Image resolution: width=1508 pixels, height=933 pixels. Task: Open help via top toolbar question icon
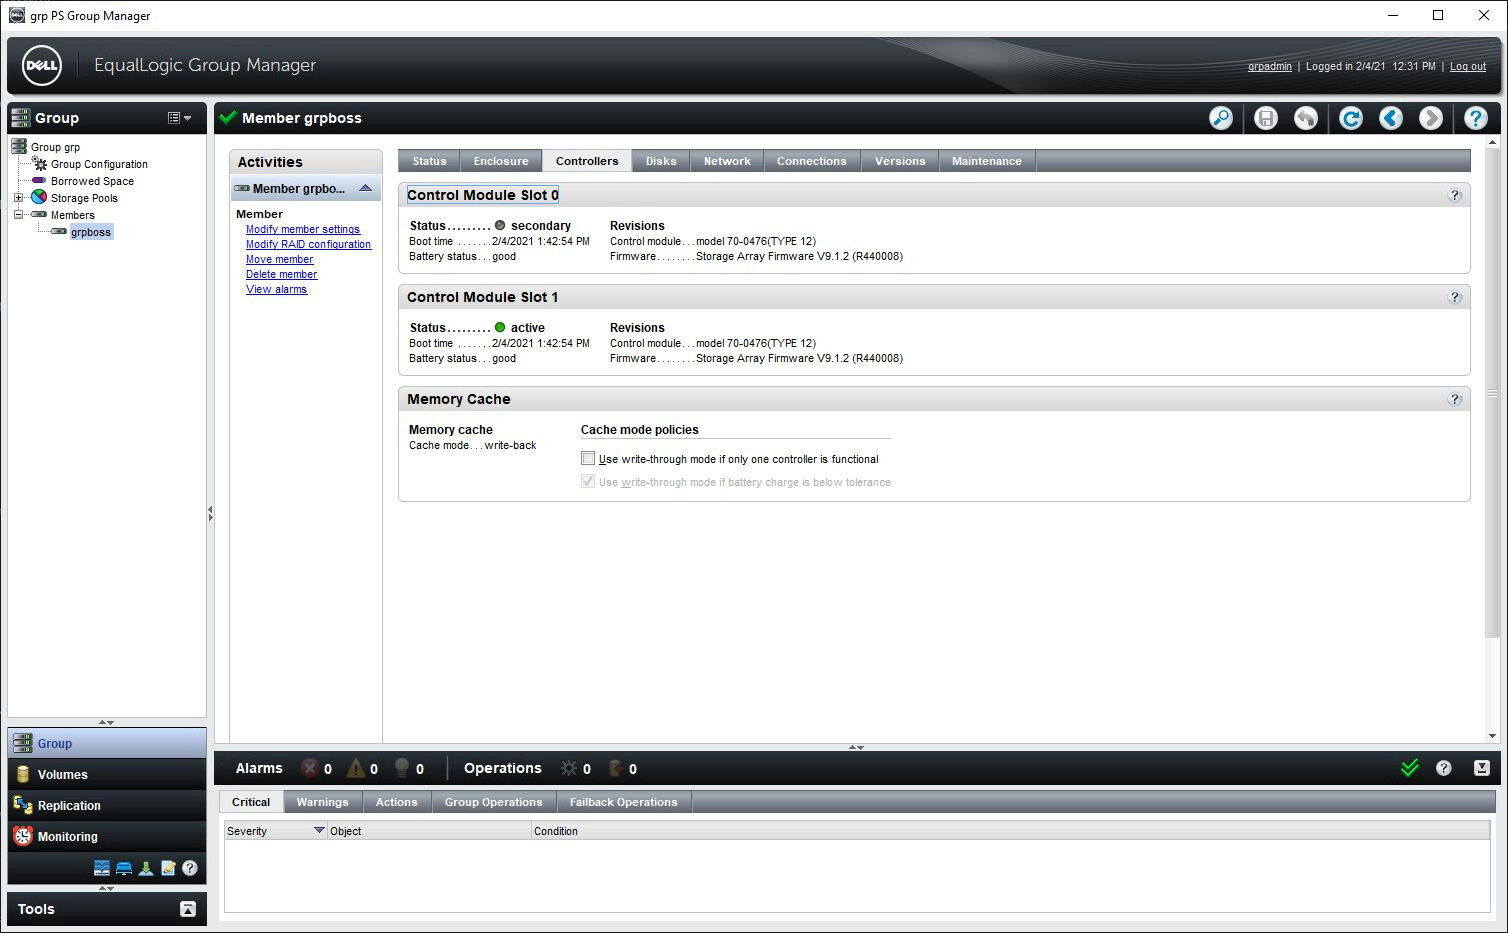(x=1476, y=118)
